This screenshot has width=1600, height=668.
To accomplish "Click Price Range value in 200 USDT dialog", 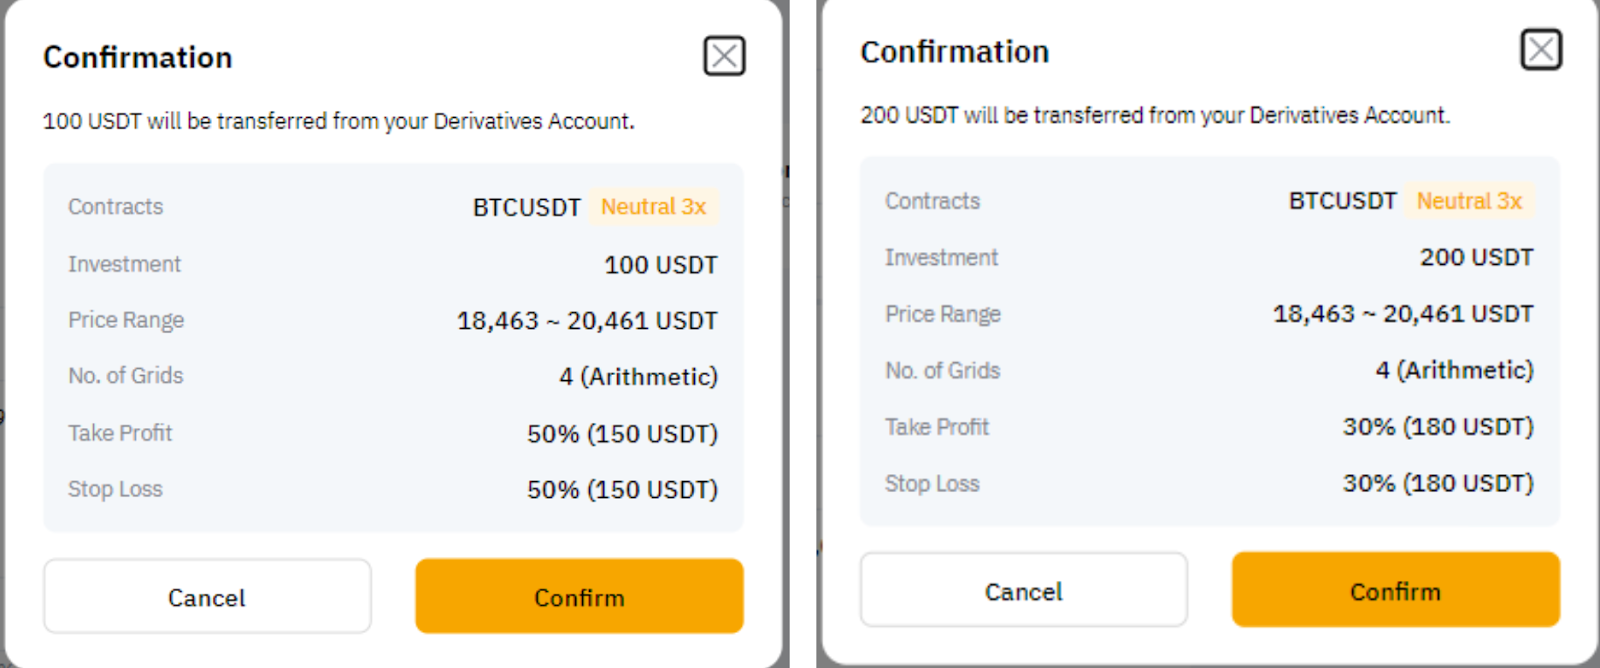I will 1402,314.
